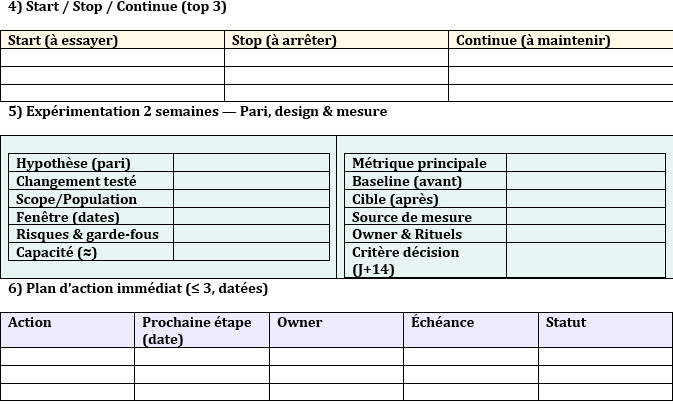Click the "Start (à essayer)" column header
This screenshot has width=673, height=404.
pos(112,41)
